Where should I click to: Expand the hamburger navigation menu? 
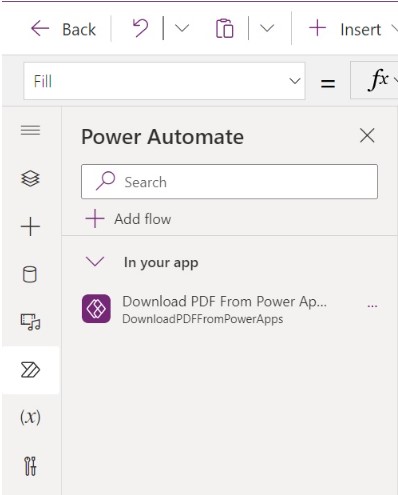point(30,130)
